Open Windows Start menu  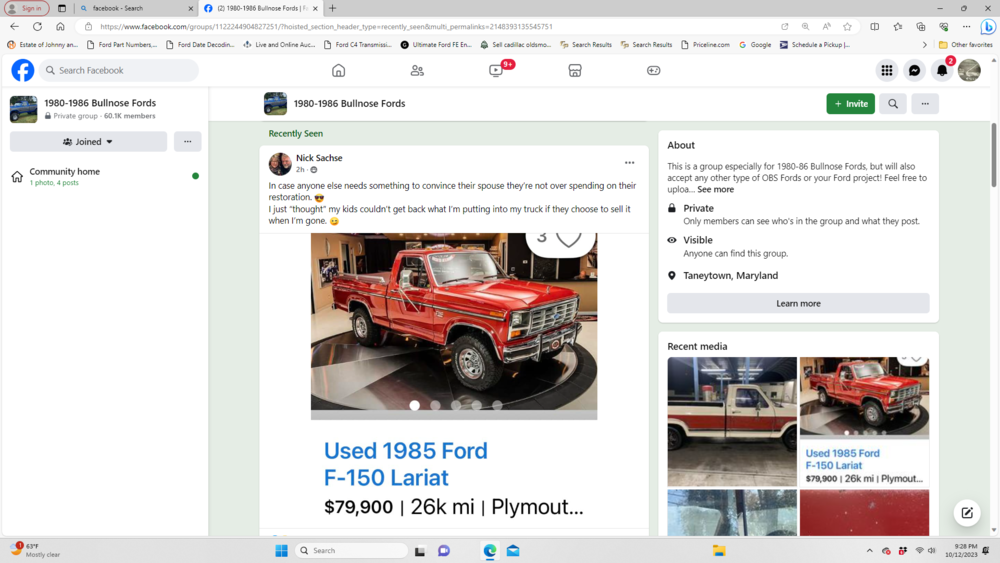click(x=281, y=550)
